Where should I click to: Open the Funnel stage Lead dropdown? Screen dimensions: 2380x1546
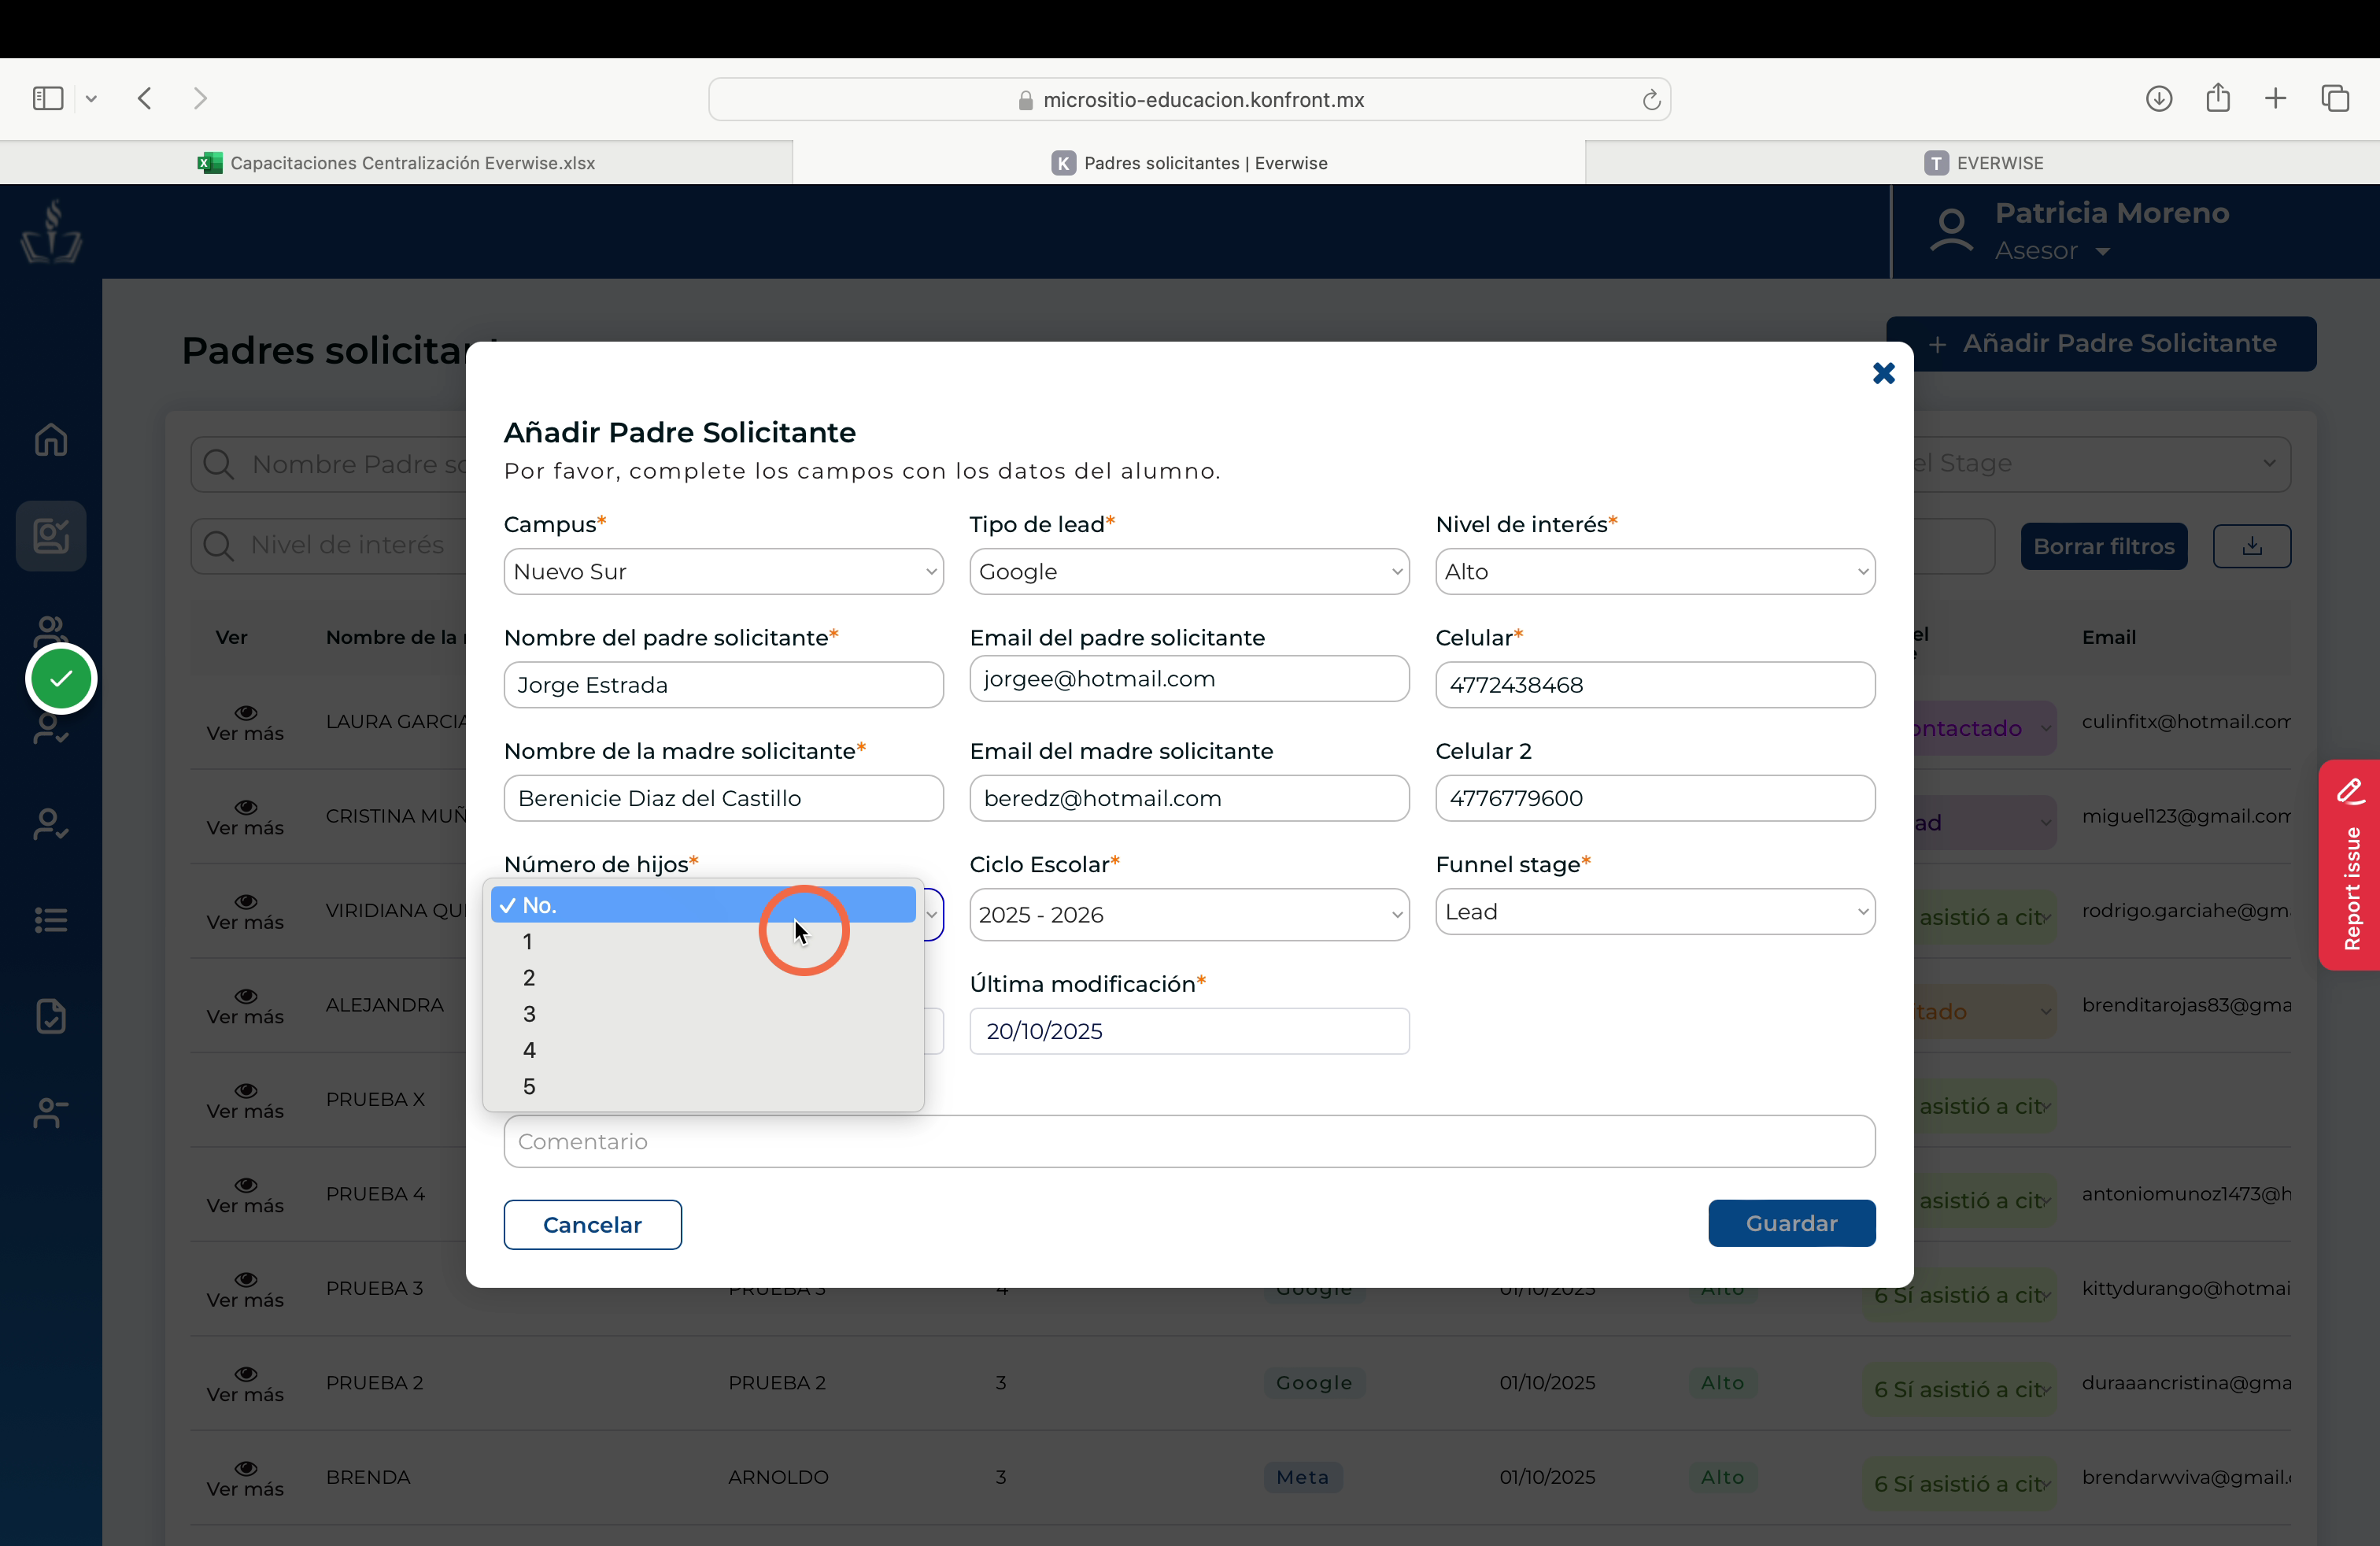pyautogui.click(x=1655, y=911)
